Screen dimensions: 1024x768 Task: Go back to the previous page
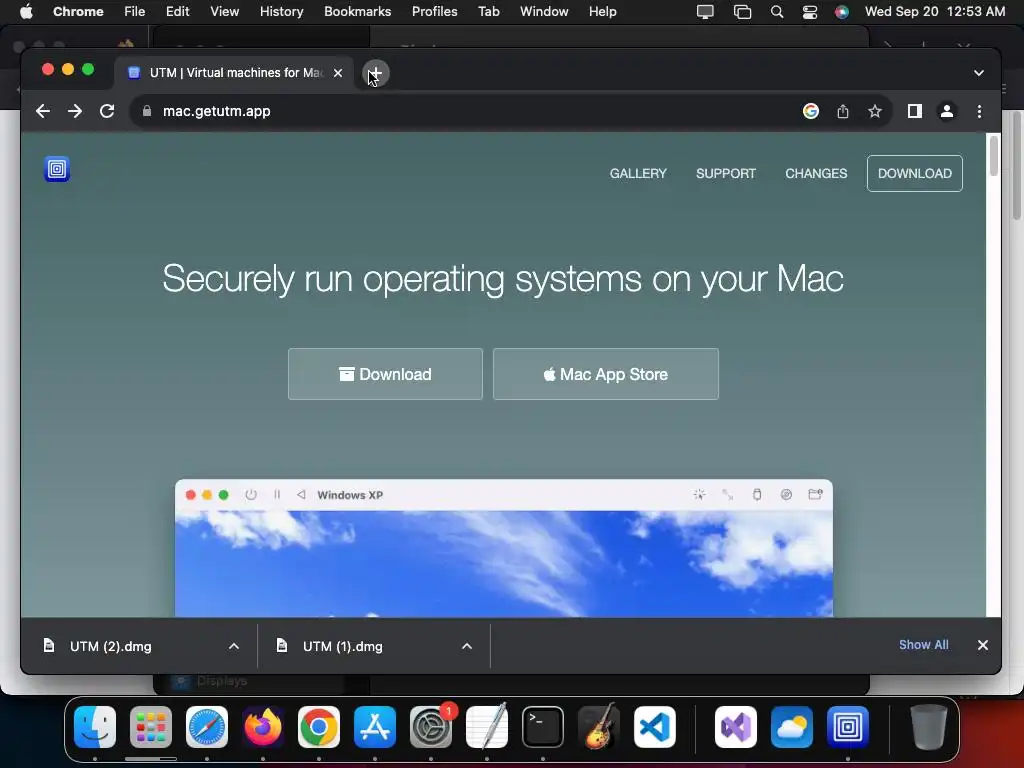(43, 111)
